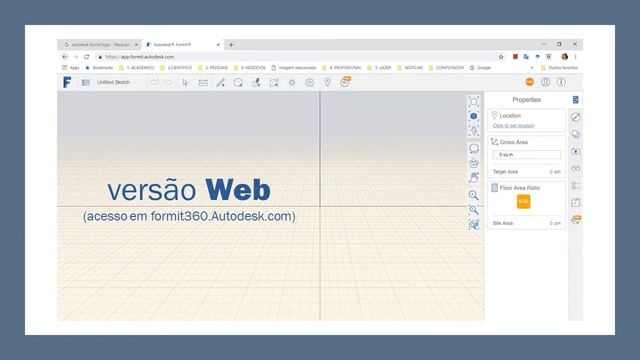Screen dimensions: 640x360
Task: Reload the page
Action: point(87,57)
